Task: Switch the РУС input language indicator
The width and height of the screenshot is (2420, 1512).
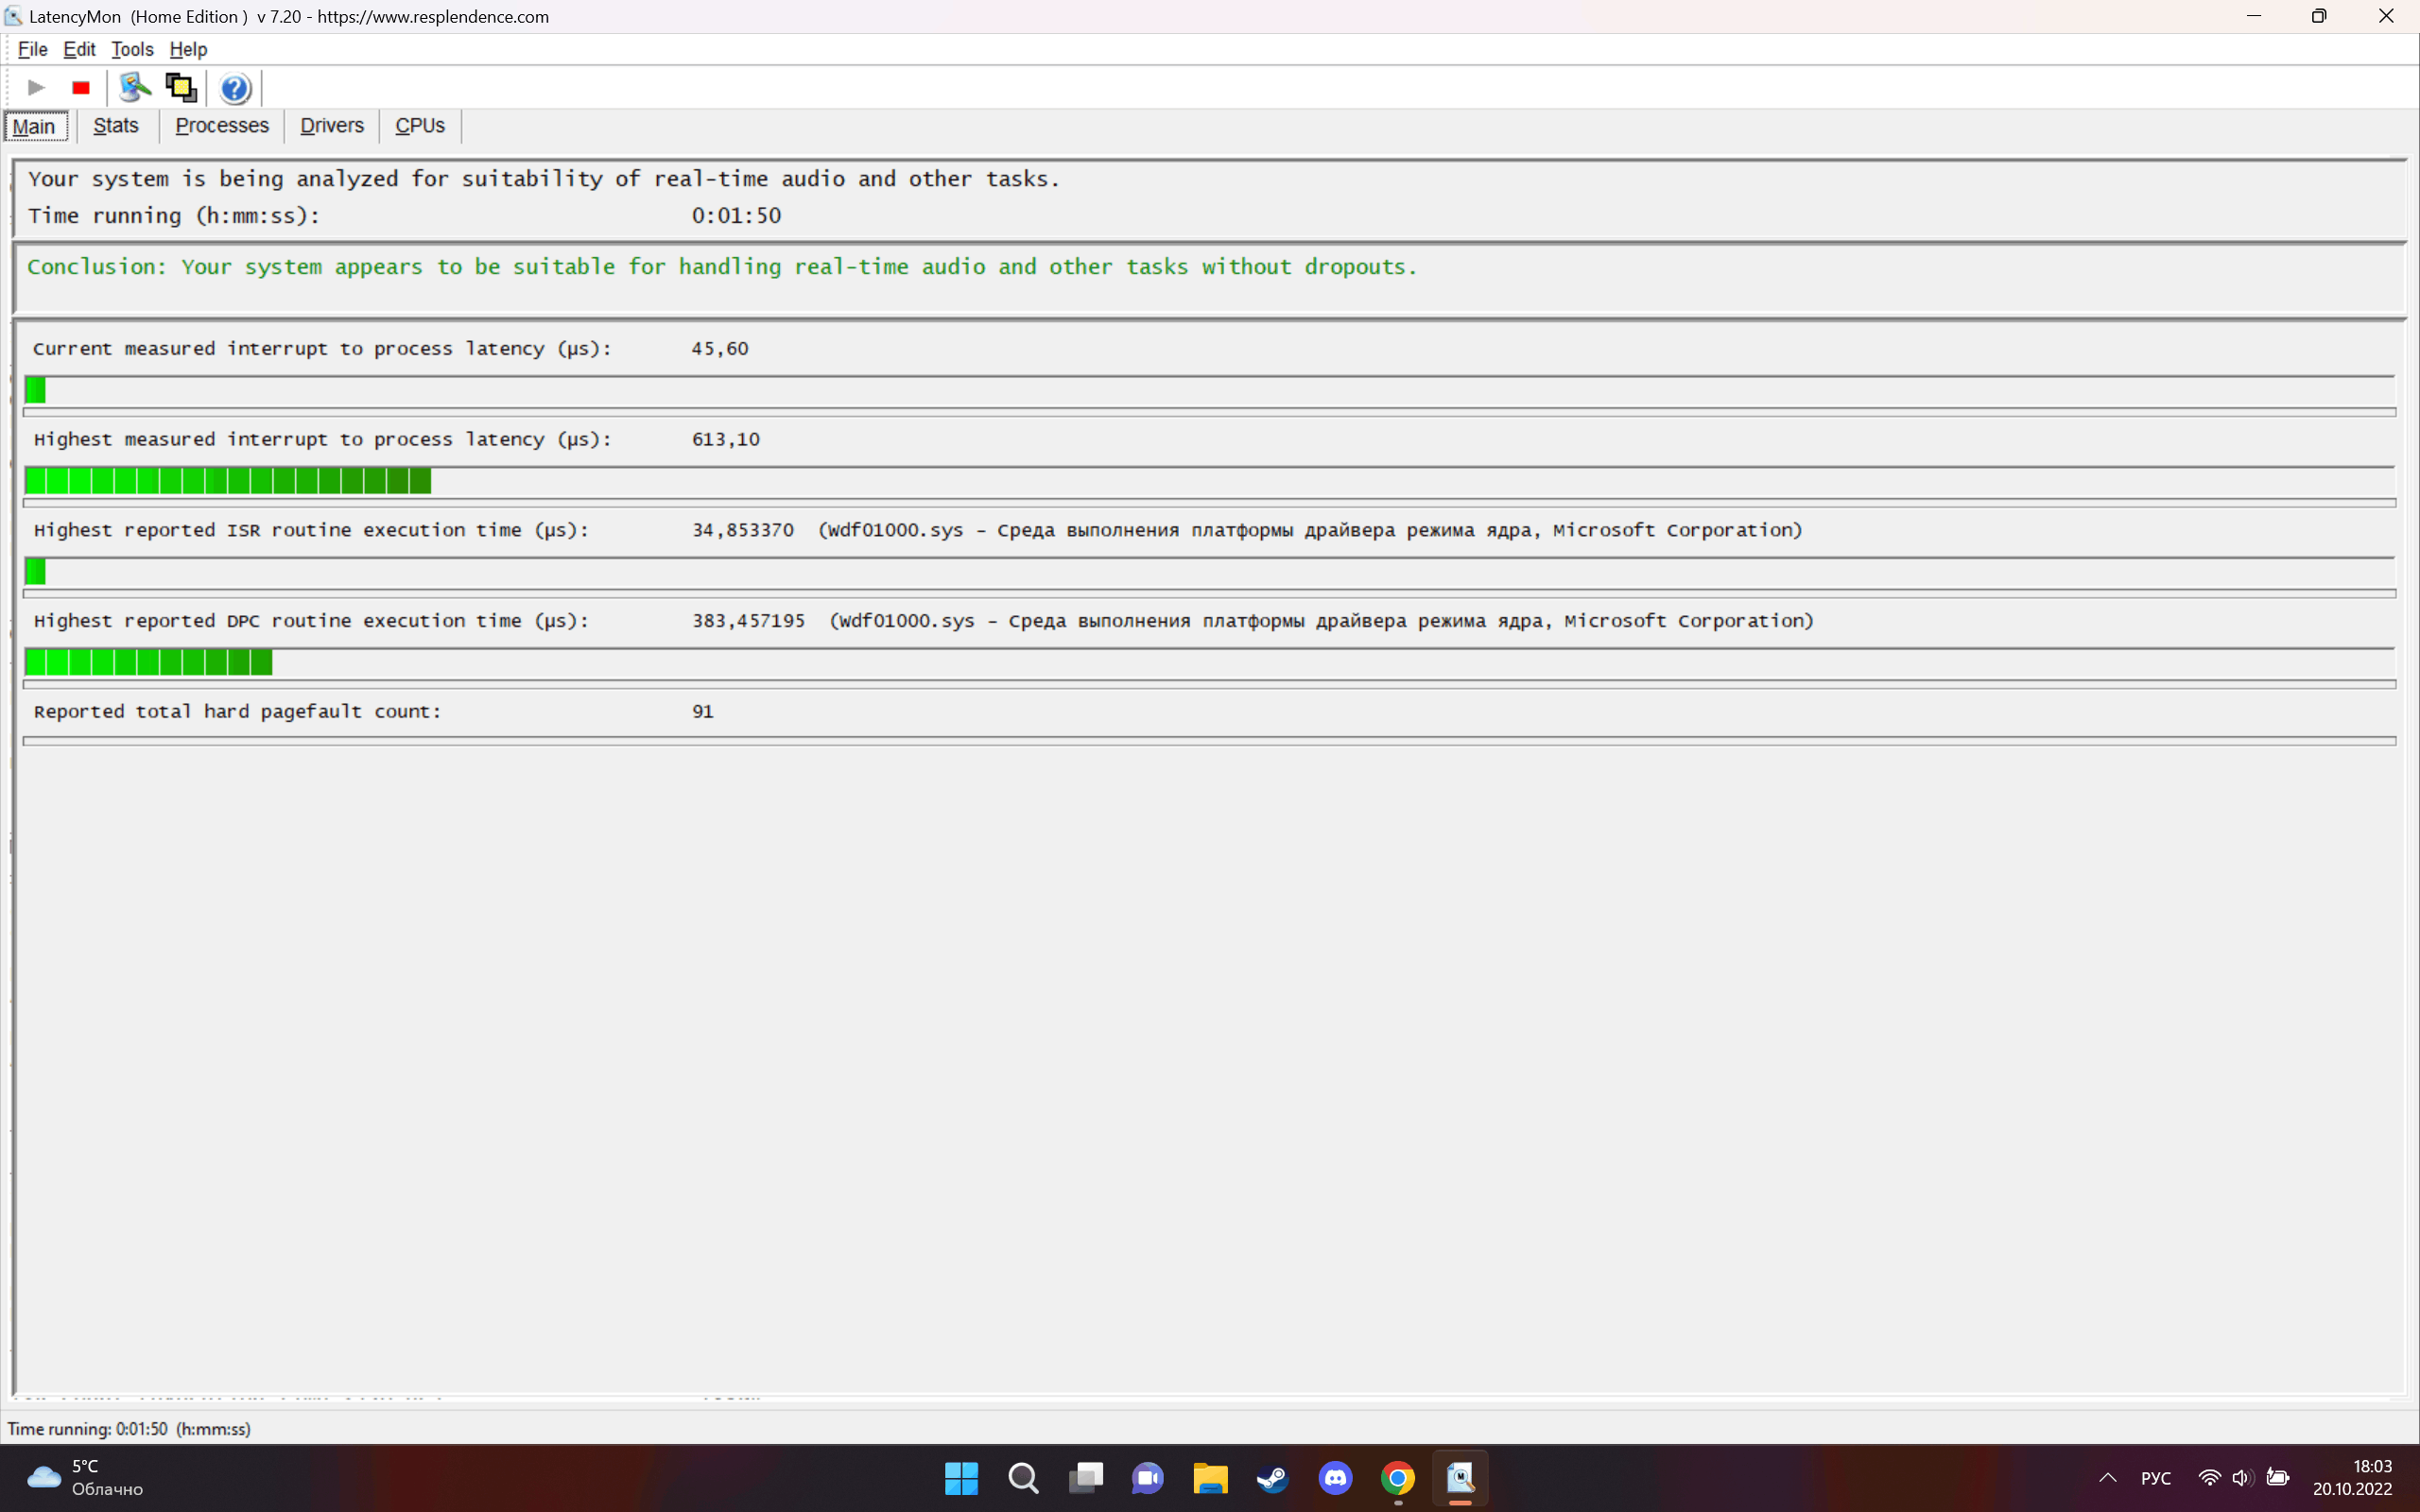Action: pos(2156,1478)
